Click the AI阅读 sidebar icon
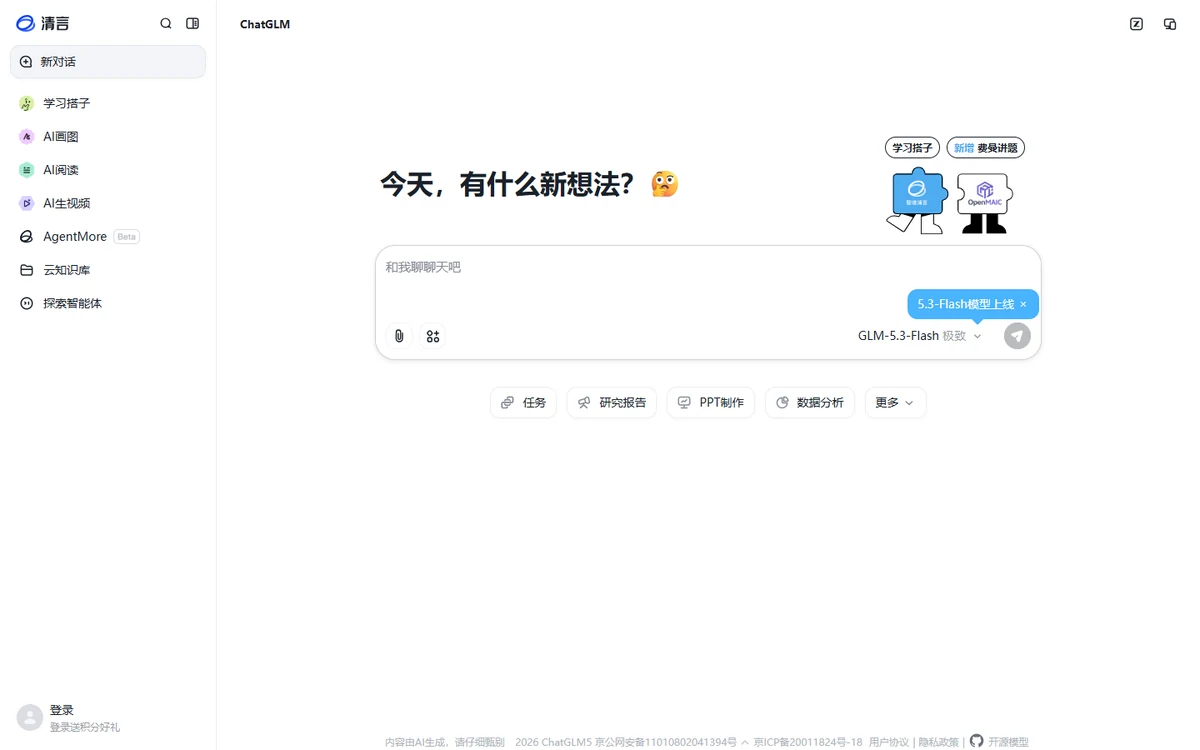 click(x=27, y=170)
